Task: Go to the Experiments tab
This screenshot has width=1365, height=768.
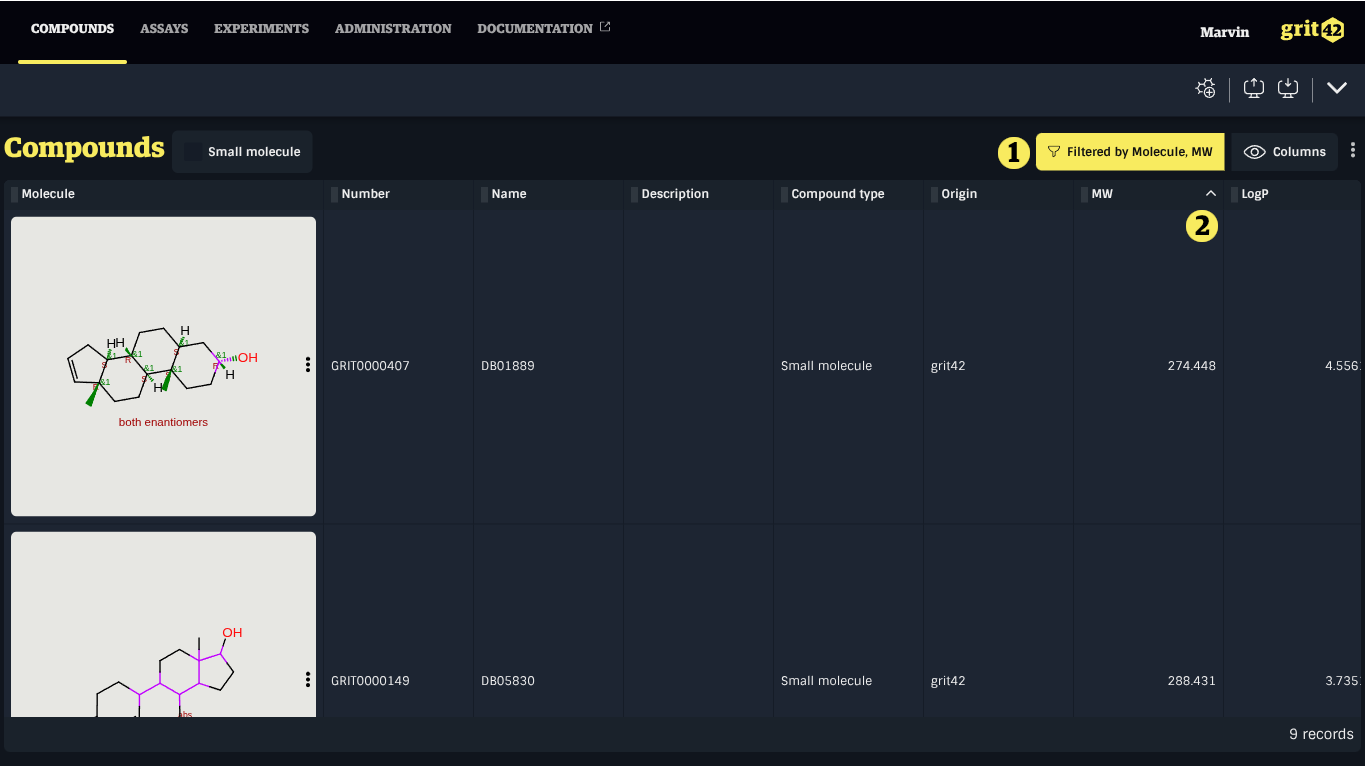Action: pos(261,29)
